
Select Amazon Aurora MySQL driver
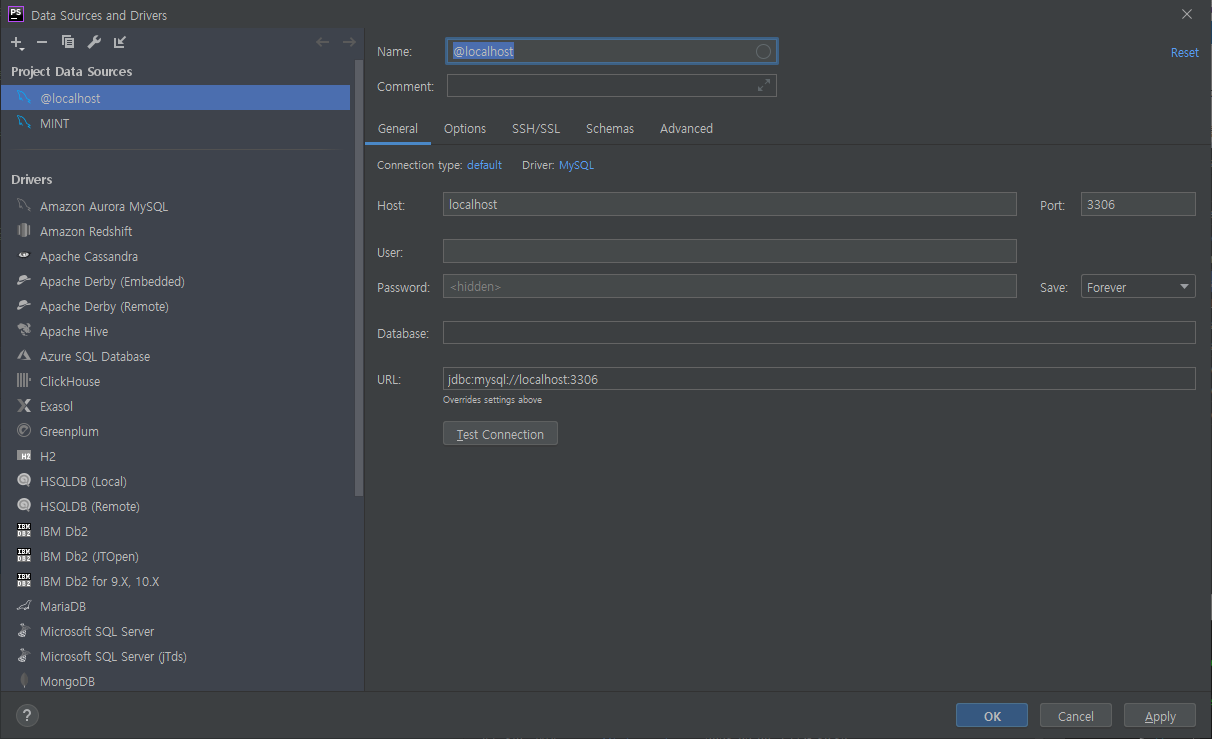coord(175,206)
